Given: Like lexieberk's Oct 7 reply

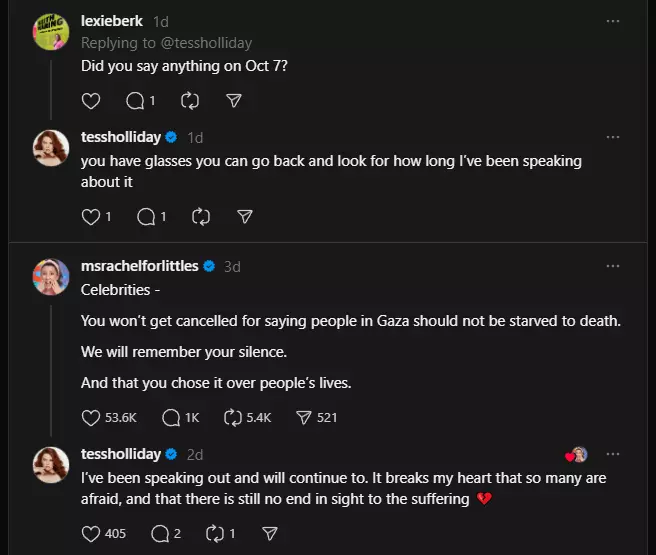Looking at the screenshot, I should (91, 101).
